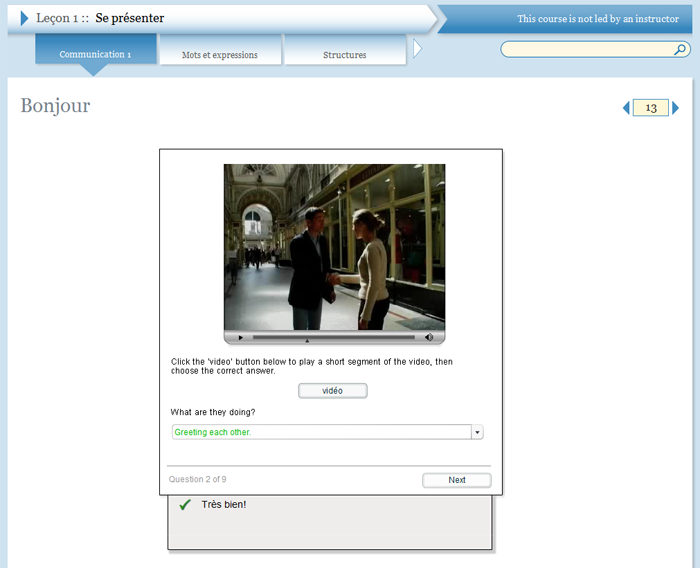Image resolution: width=700 pixels, height=568 pixels.
Task: Click 'Très bien!' feedback text
Action: [x=224, y=505]
